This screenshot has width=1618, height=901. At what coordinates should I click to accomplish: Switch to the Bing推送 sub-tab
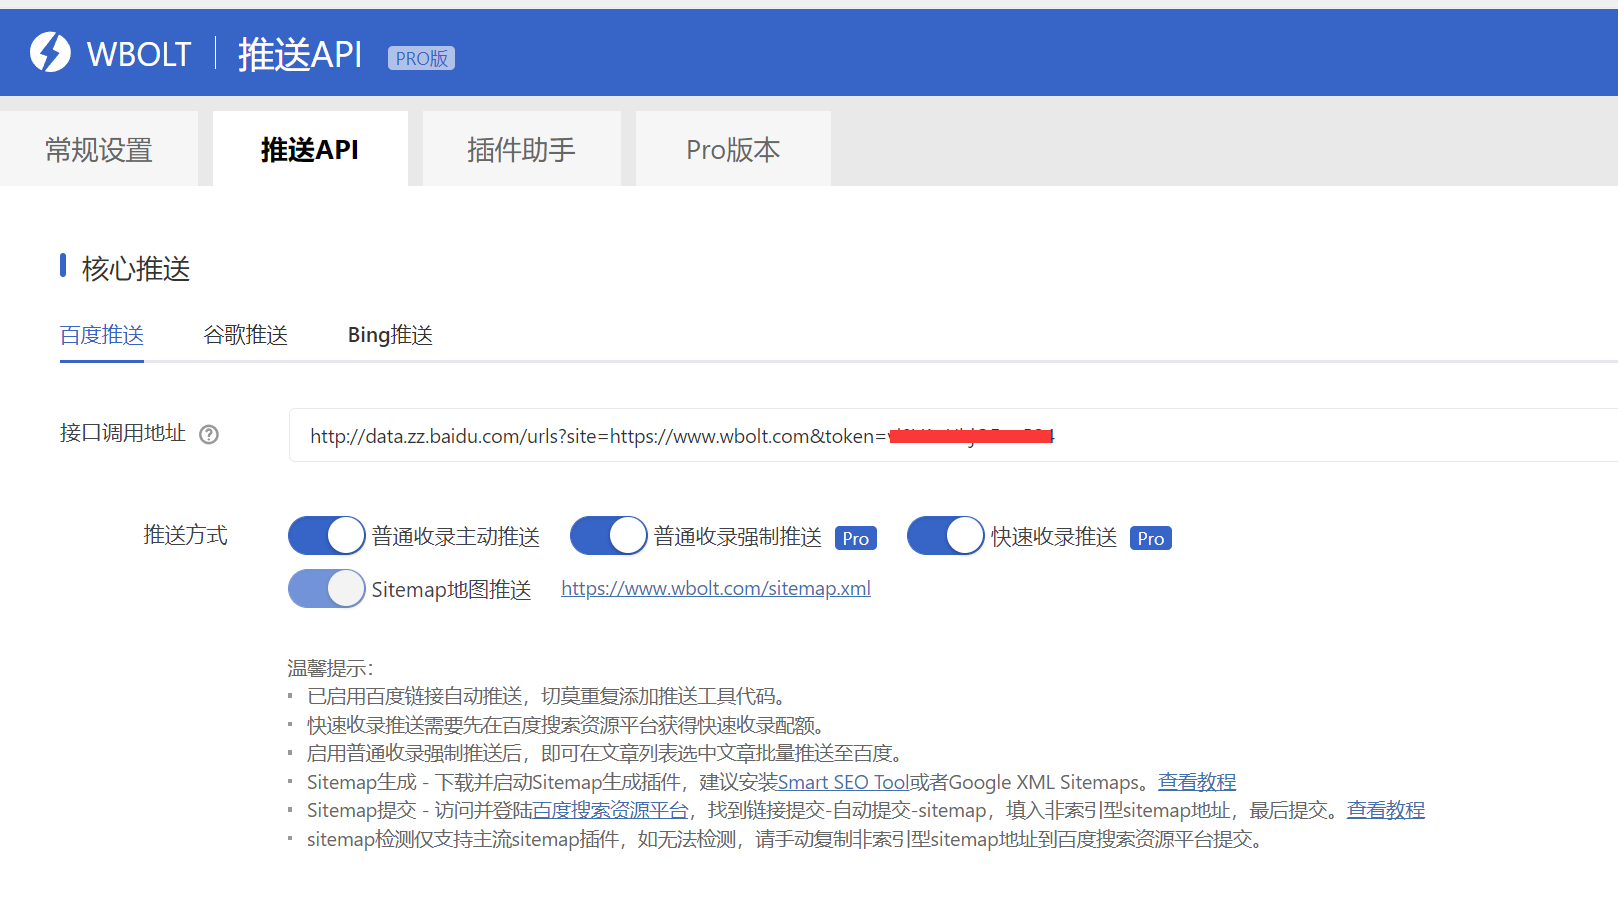(388, 334)
